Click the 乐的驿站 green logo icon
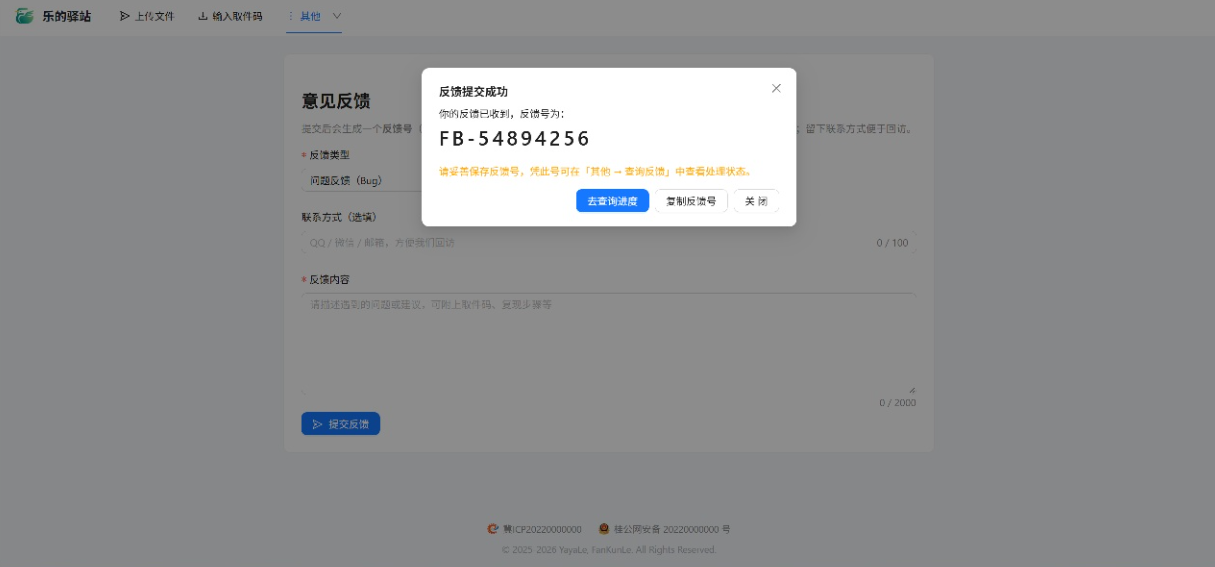The height and width of the screenshot is (567, 1215). point(25,16)
